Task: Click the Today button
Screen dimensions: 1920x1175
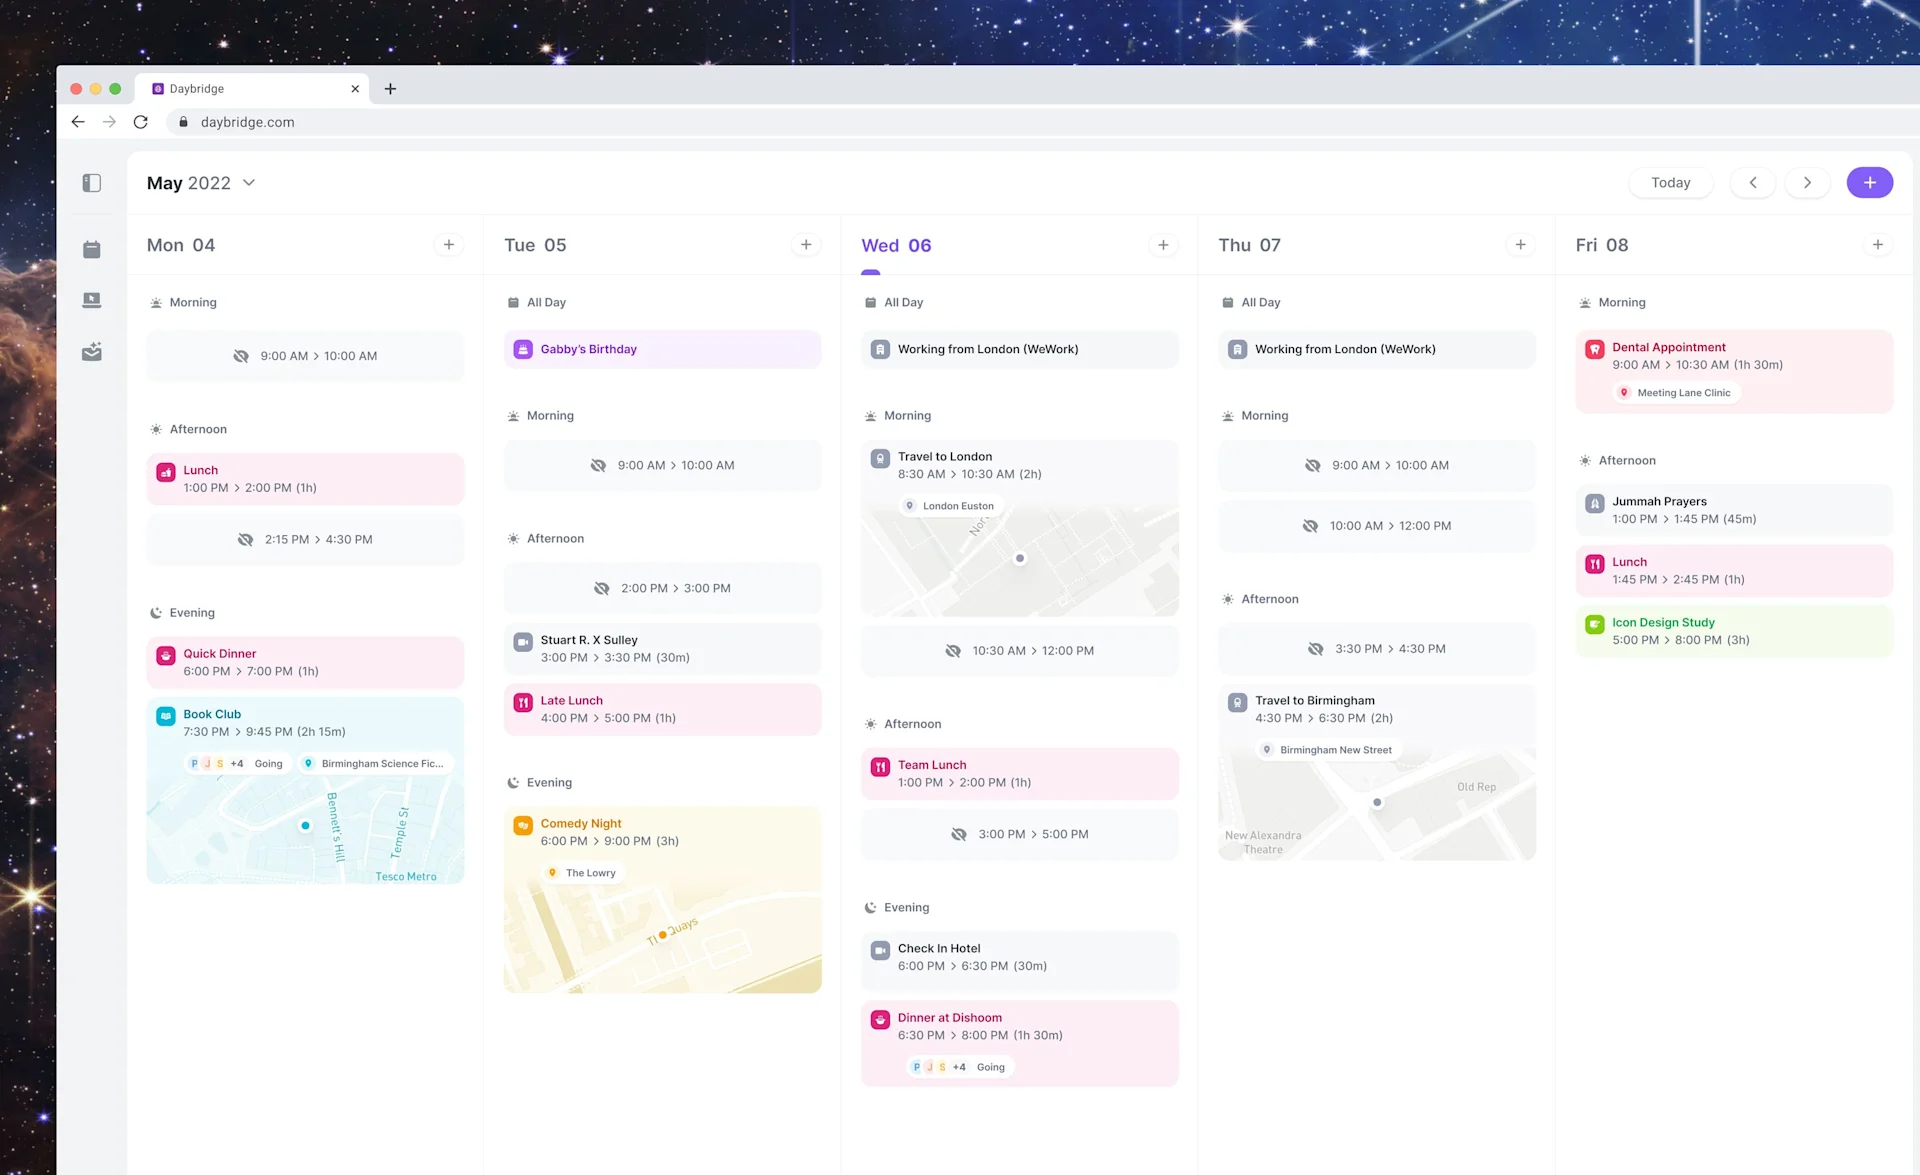Action: pyautogui.click(x=1670, y=183)
